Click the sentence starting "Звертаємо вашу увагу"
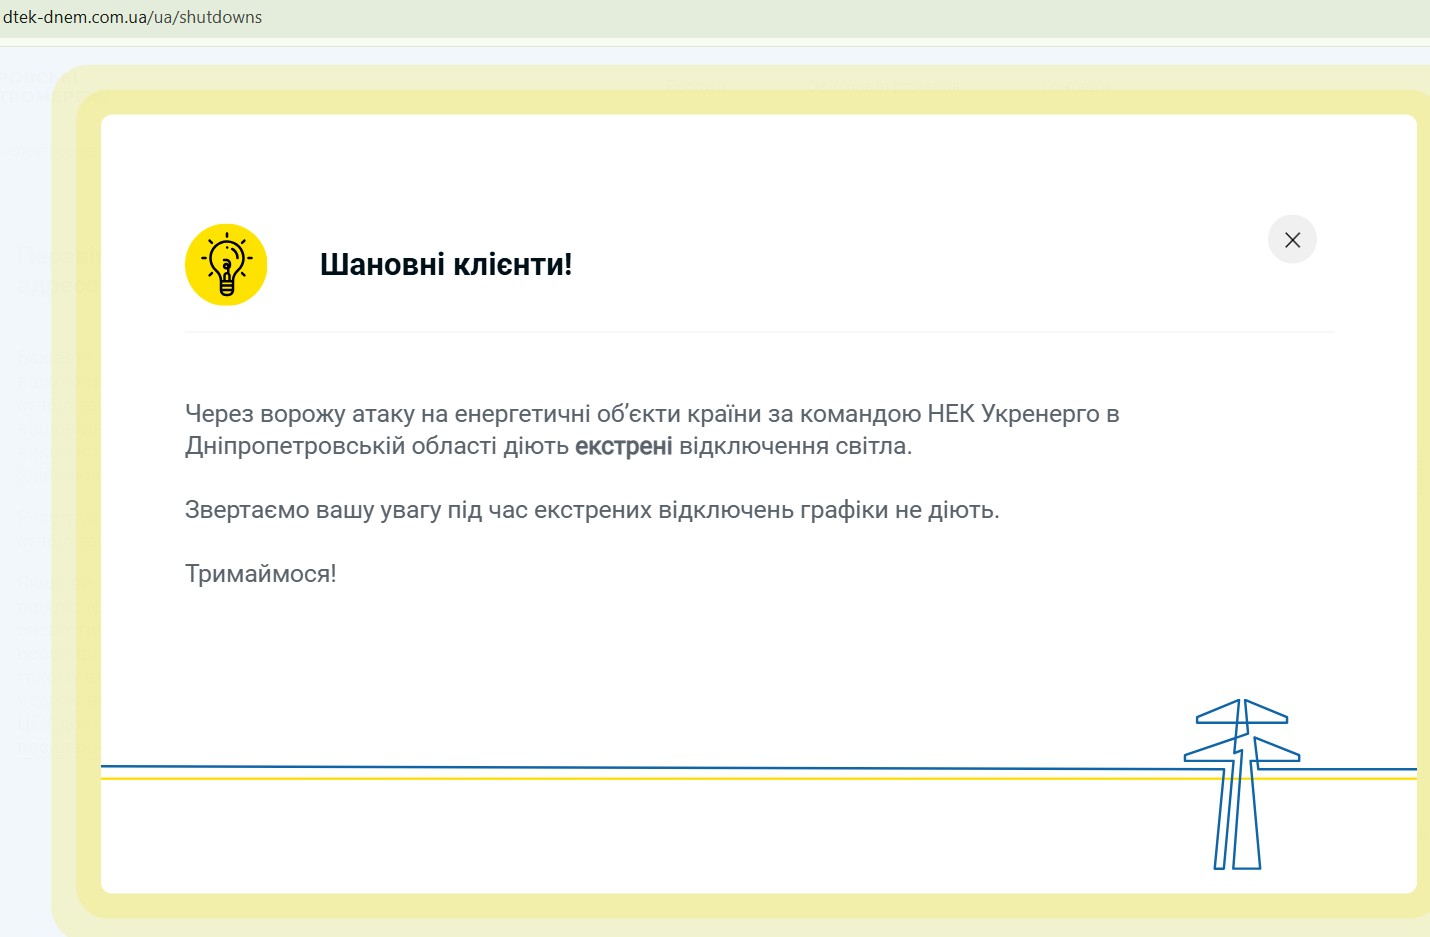This screenshot has height=937, width=1430. [x=592, y=510]
